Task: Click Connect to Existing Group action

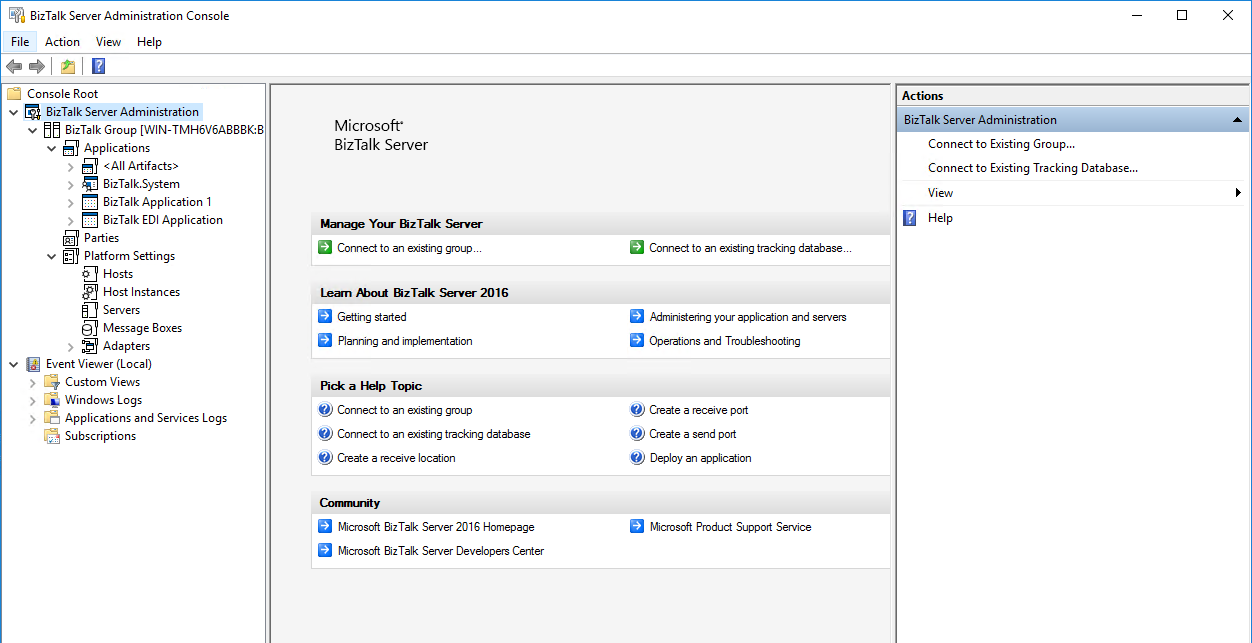Action: [x=1001, y=144]
